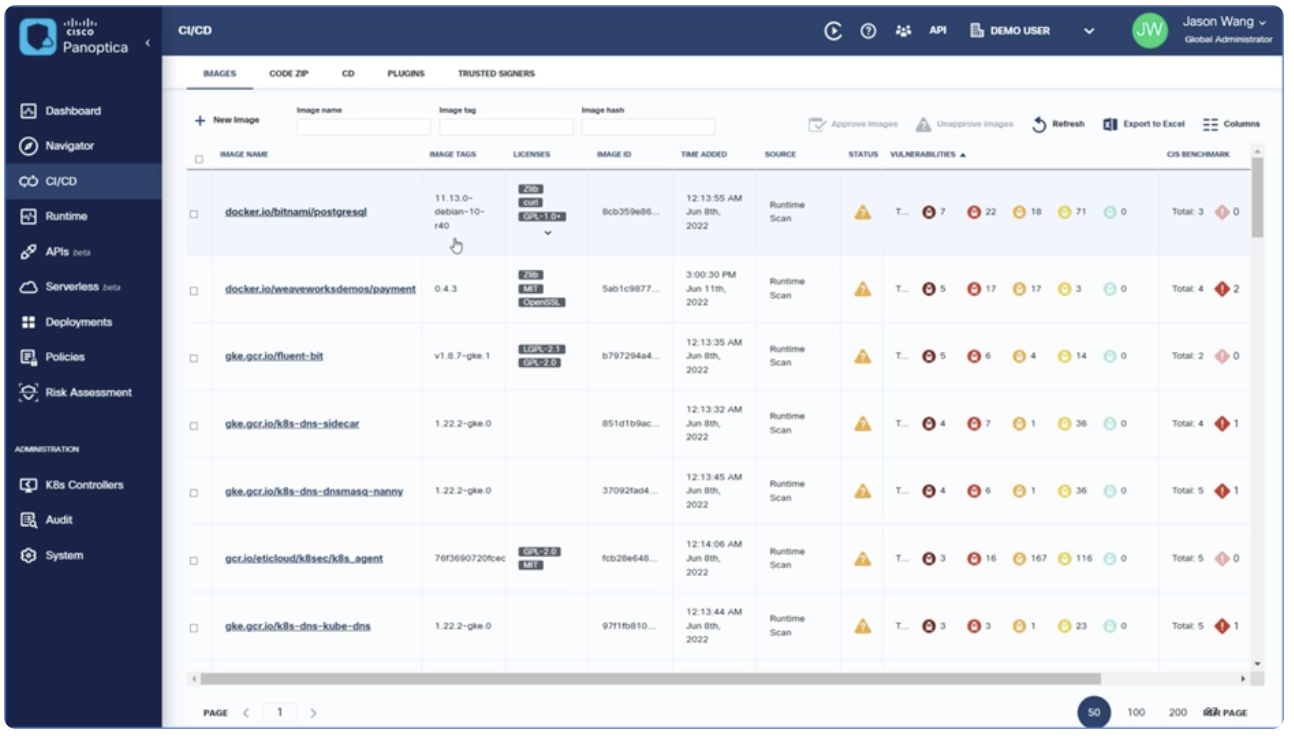Click the K8s Controllers icon

[28, 485]
